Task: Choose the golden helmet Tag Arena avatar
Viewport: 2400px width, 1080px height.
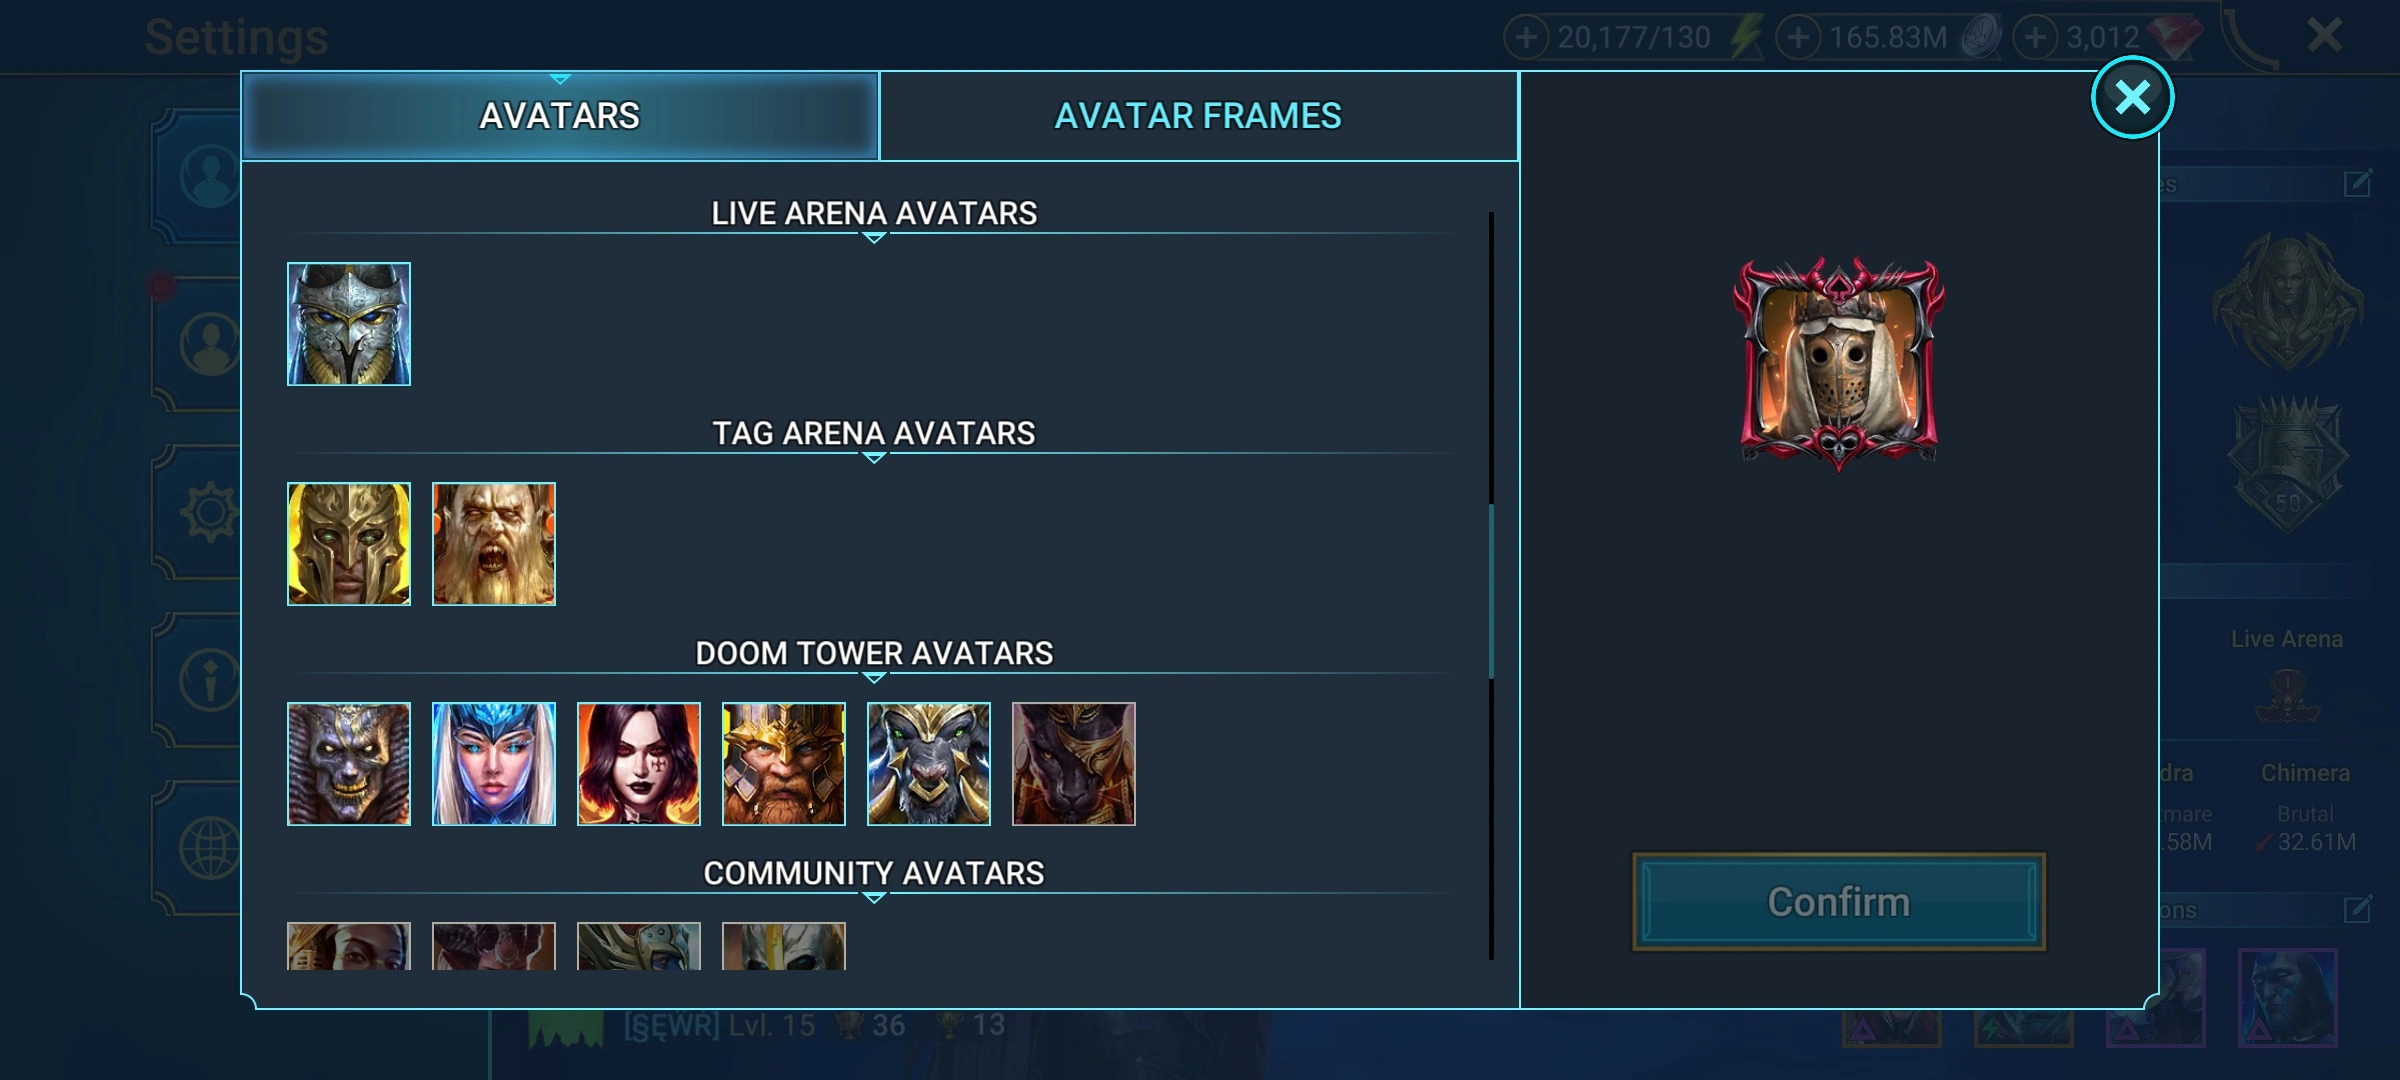Action: pos(349,544)
